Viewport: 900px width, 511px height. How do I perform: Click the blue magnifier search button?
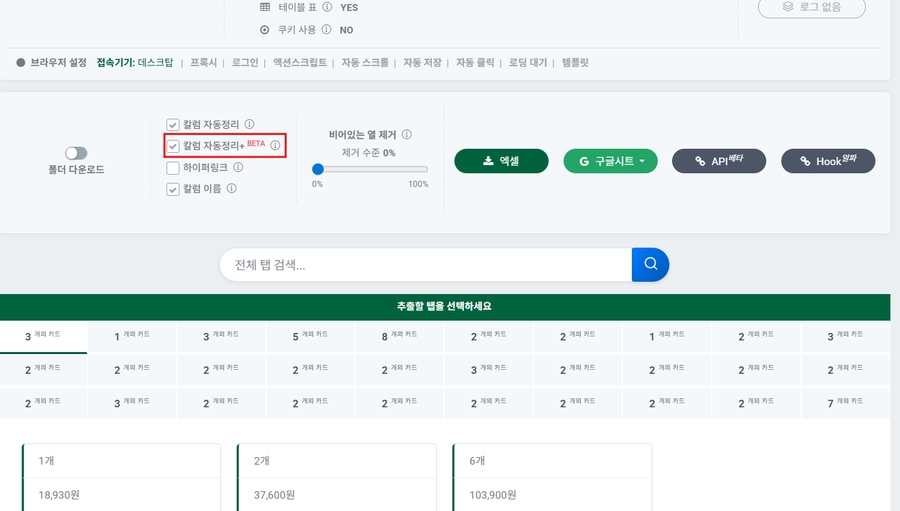650,264
